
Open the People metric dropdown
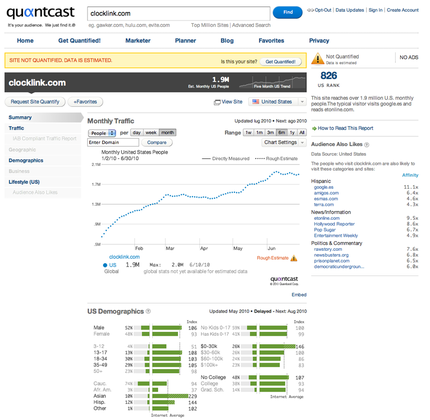point(102,133)
